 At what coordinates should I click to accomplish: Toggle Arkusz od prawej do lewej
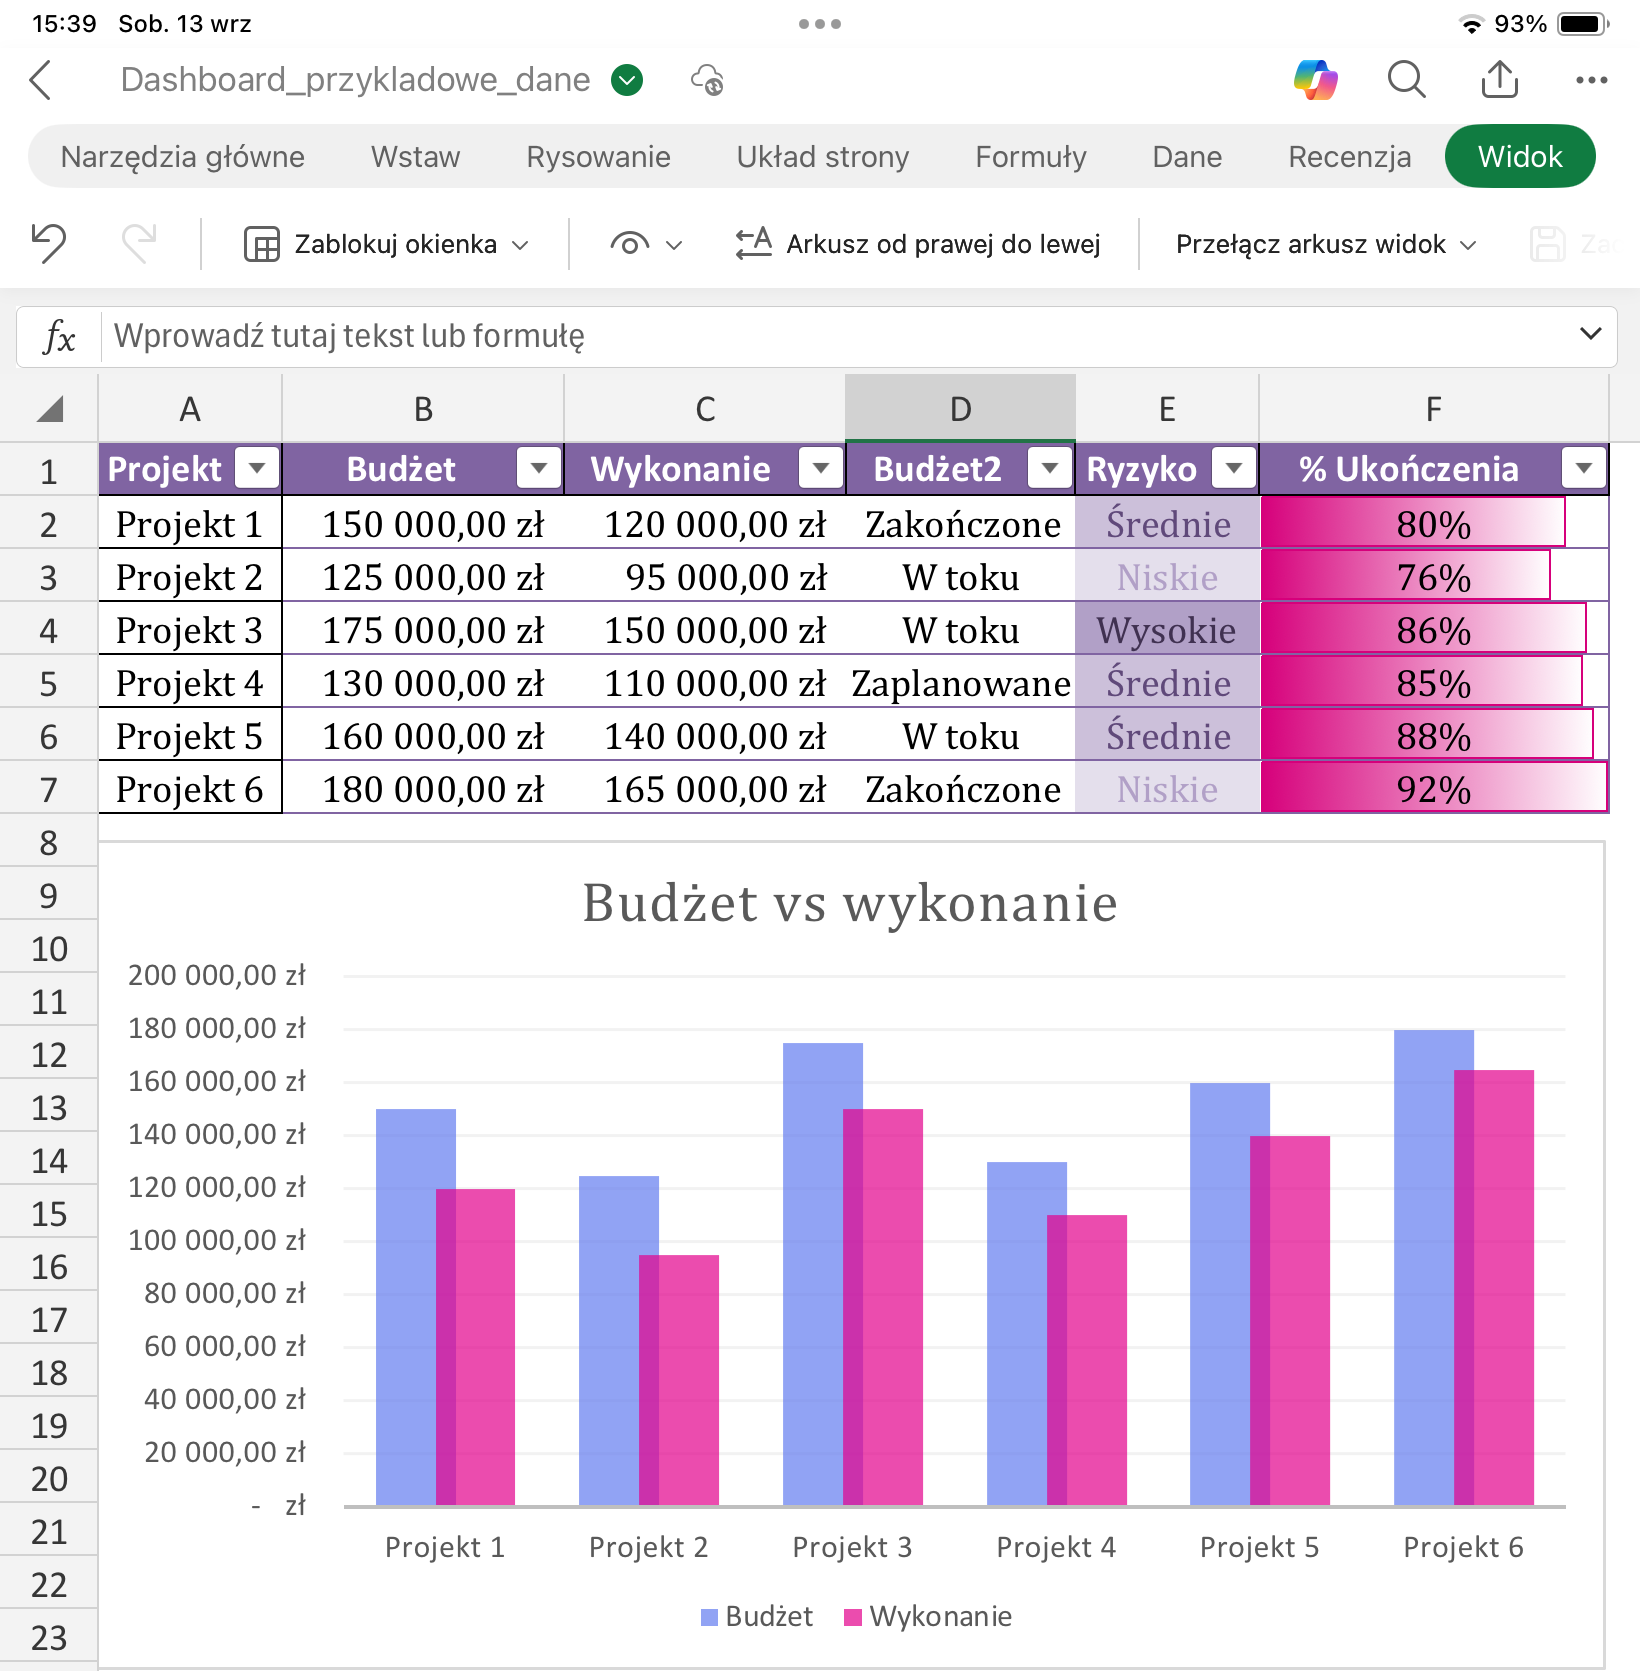coord(918,244)
